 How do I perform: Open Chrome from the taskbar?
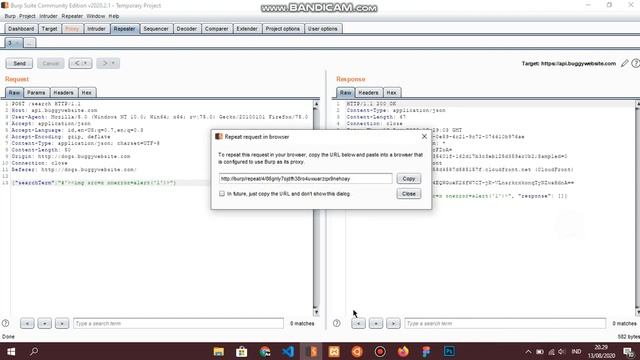coord(264,351)
